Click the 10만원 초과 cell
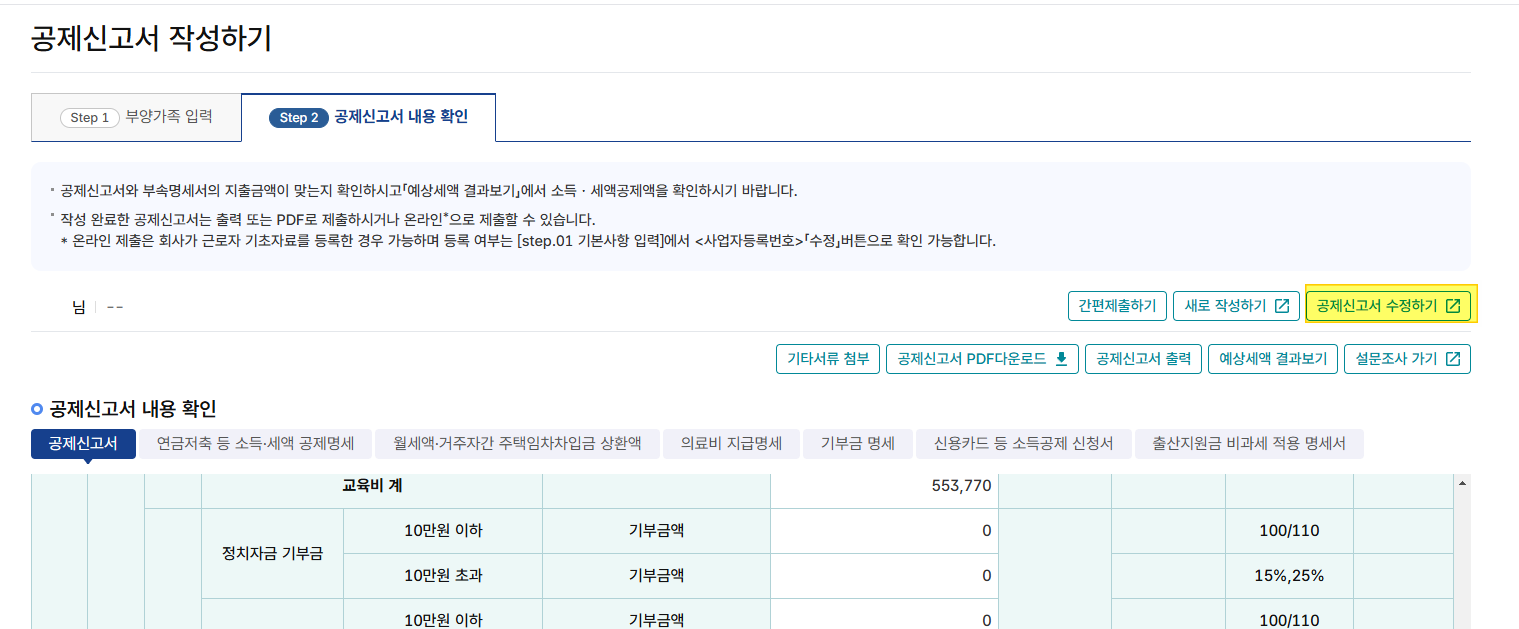Viewport: 1519px width, 629px height. [443, 576]
